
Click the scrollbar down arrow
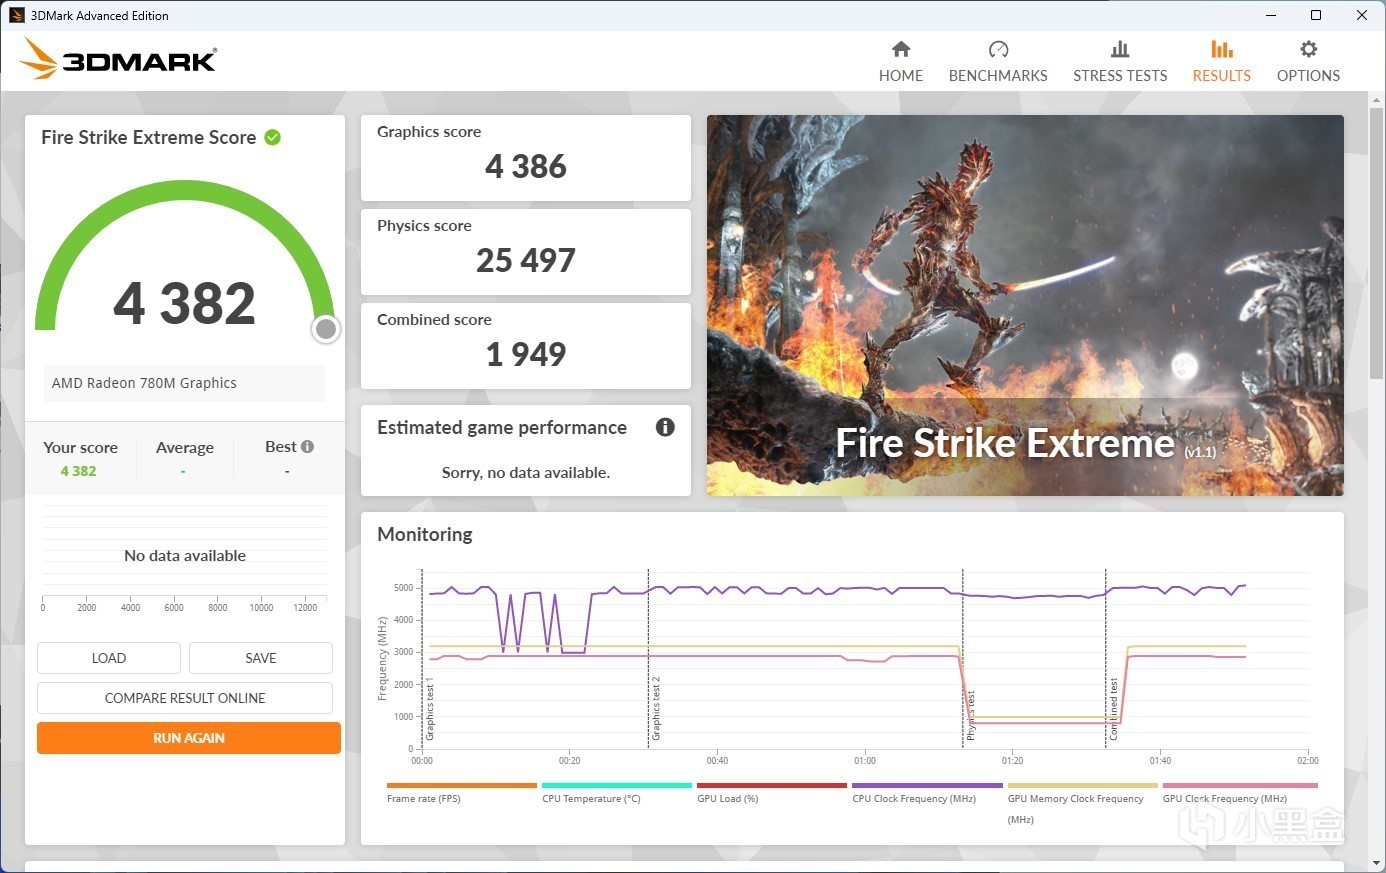tap(1376, 863)
